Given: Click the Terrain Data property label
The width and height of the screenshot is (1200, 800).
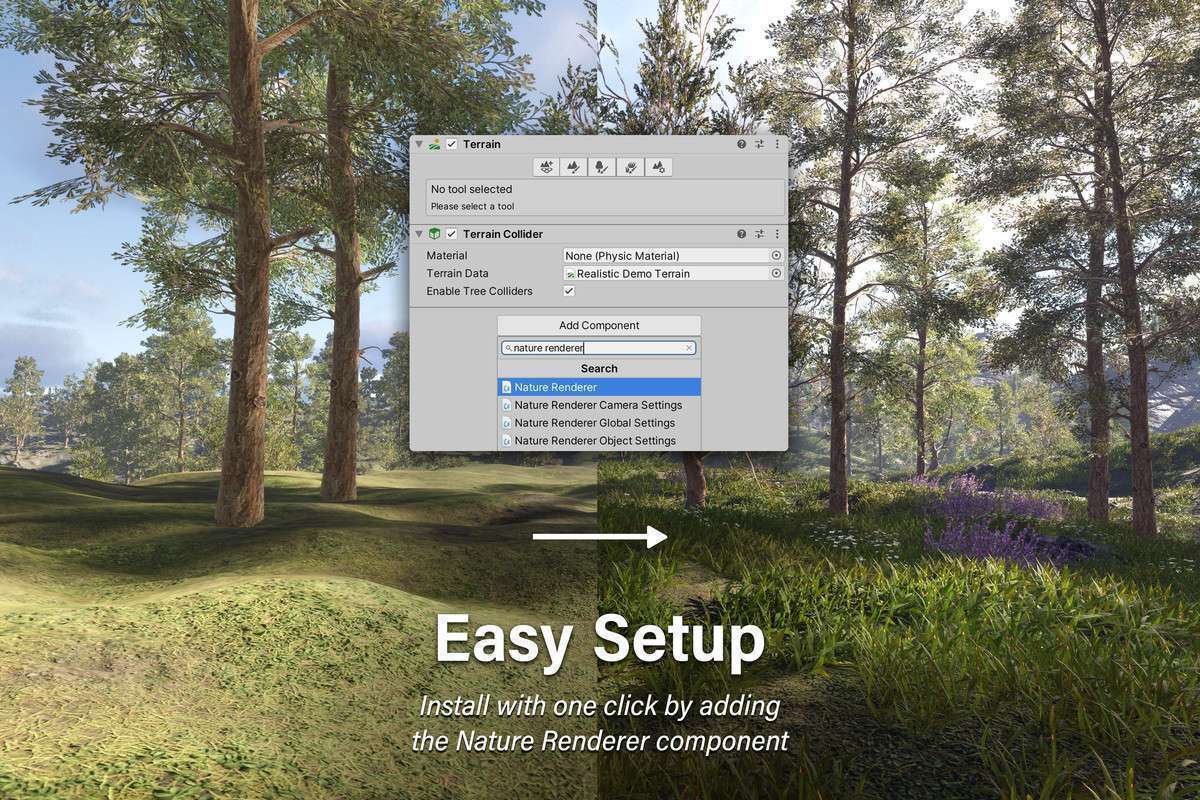Looking at the screenshot, I should (x=457, y=273).
